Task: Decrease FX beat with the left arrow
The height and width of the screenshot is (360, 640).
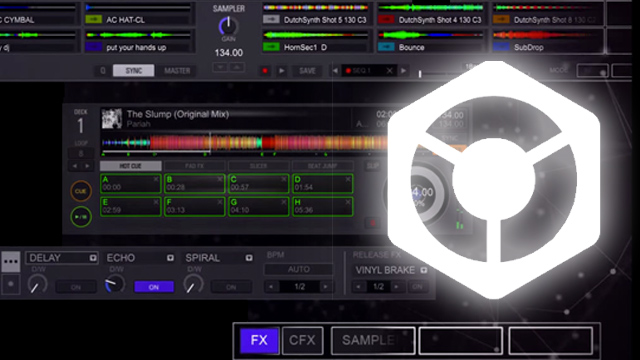Action: click(x=271, y=287)
